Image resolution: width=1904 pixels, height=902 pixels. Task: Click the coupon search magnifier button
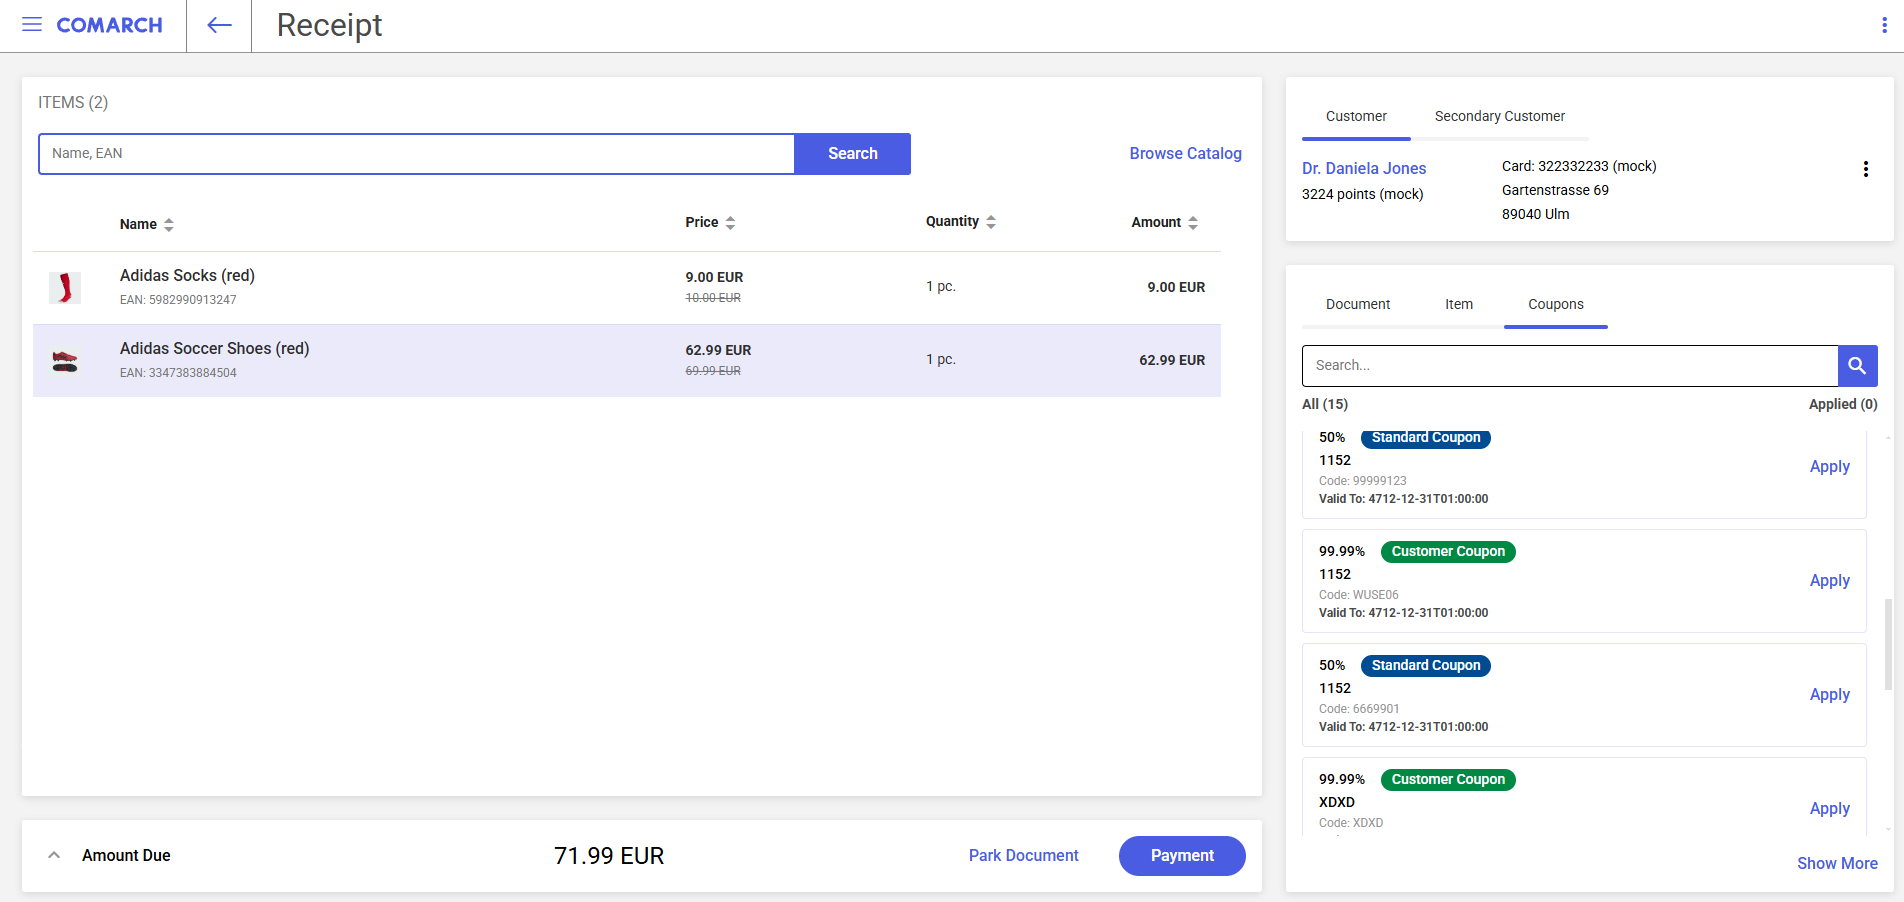click(1857, 366)
